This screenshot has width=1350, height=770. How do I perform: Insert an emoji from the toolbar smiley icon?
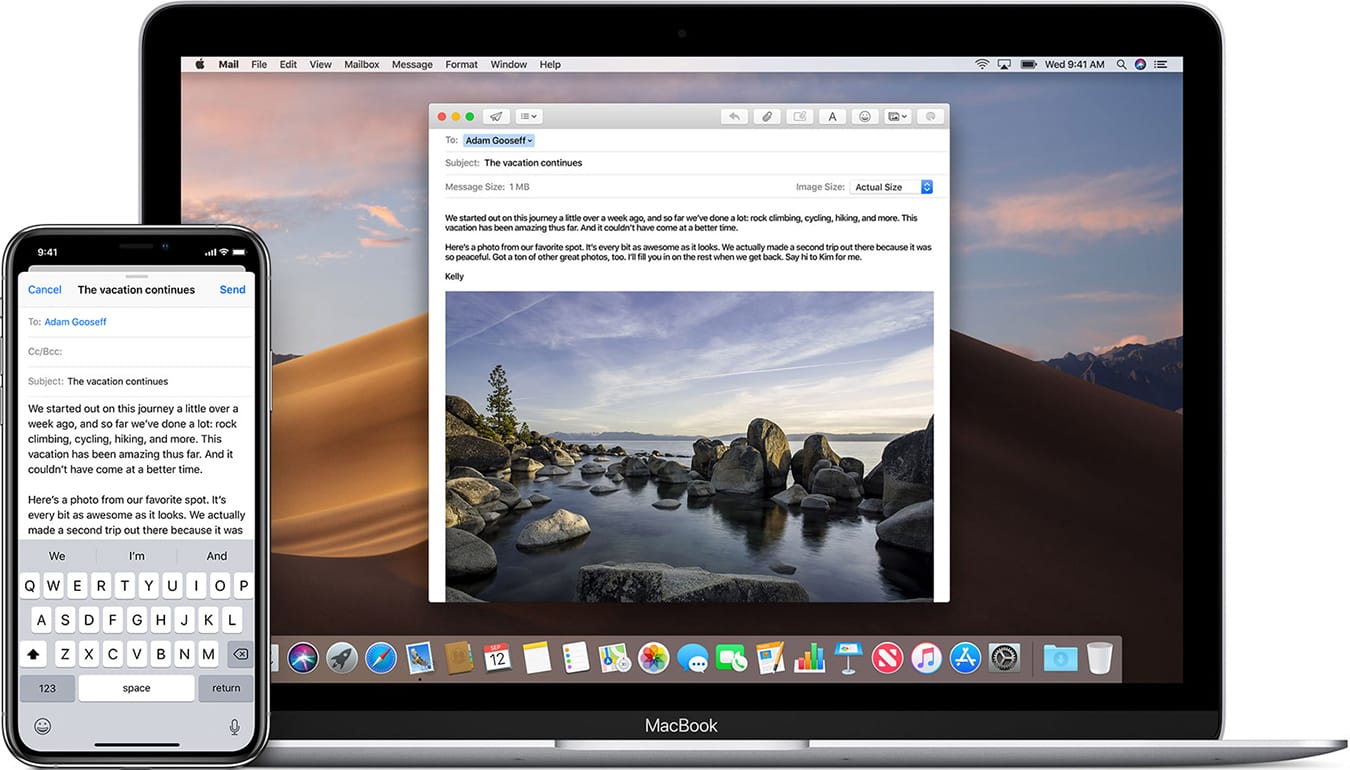[865, 116]
